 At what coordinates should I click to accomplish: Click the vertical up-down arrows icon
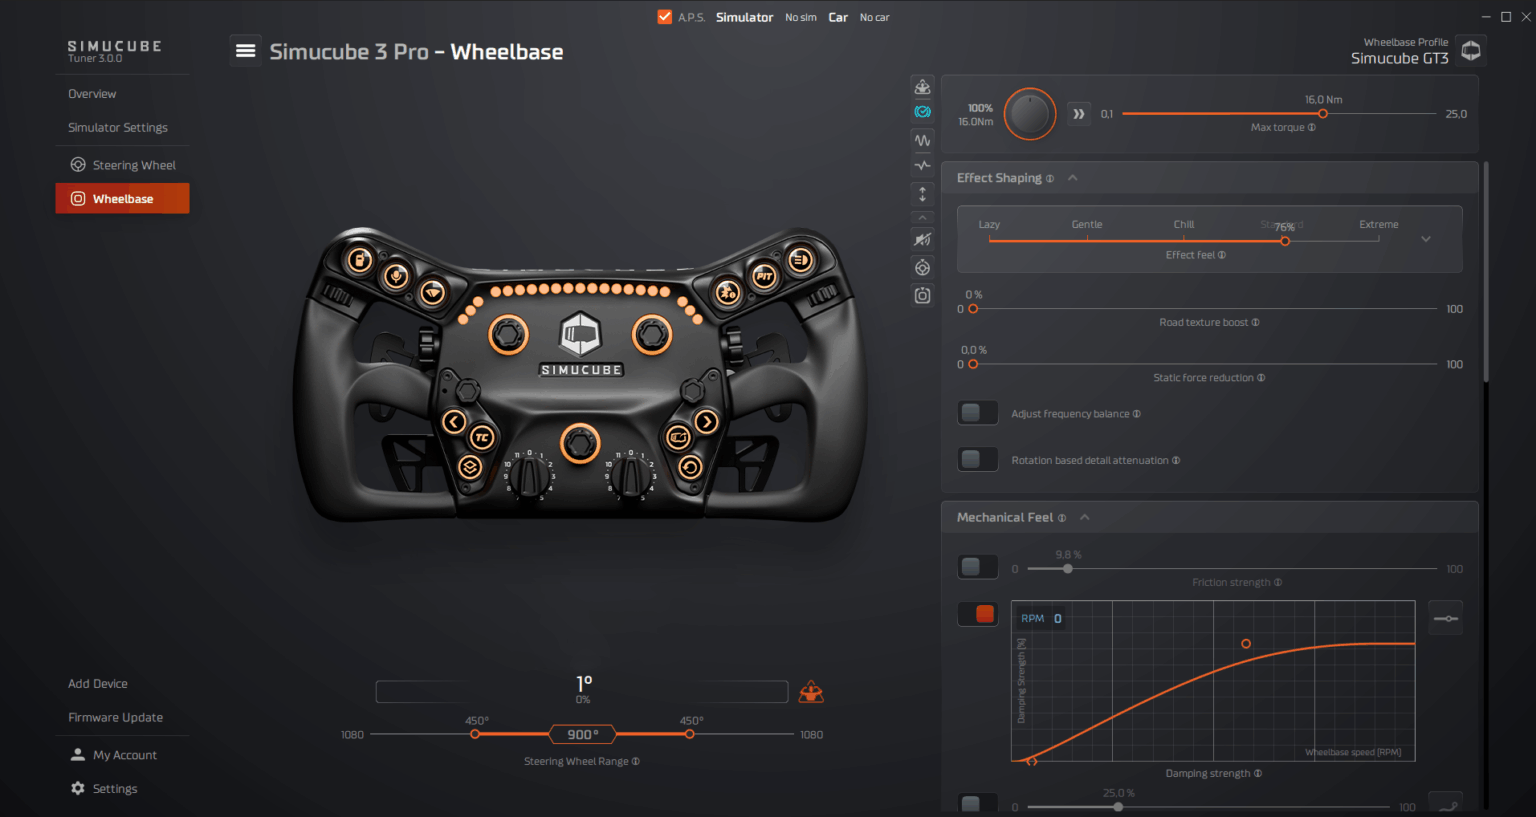[x=922, y=194]
